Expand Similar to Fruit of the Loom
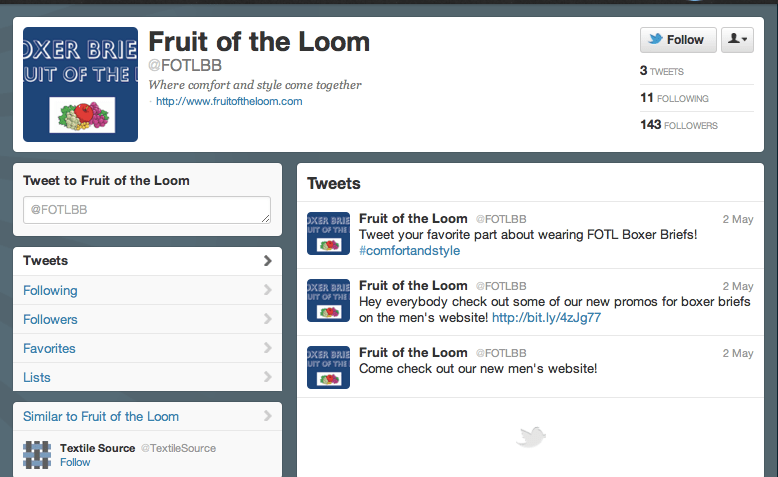The width and height of the screenshot is (778, 477). click(147, 417)
